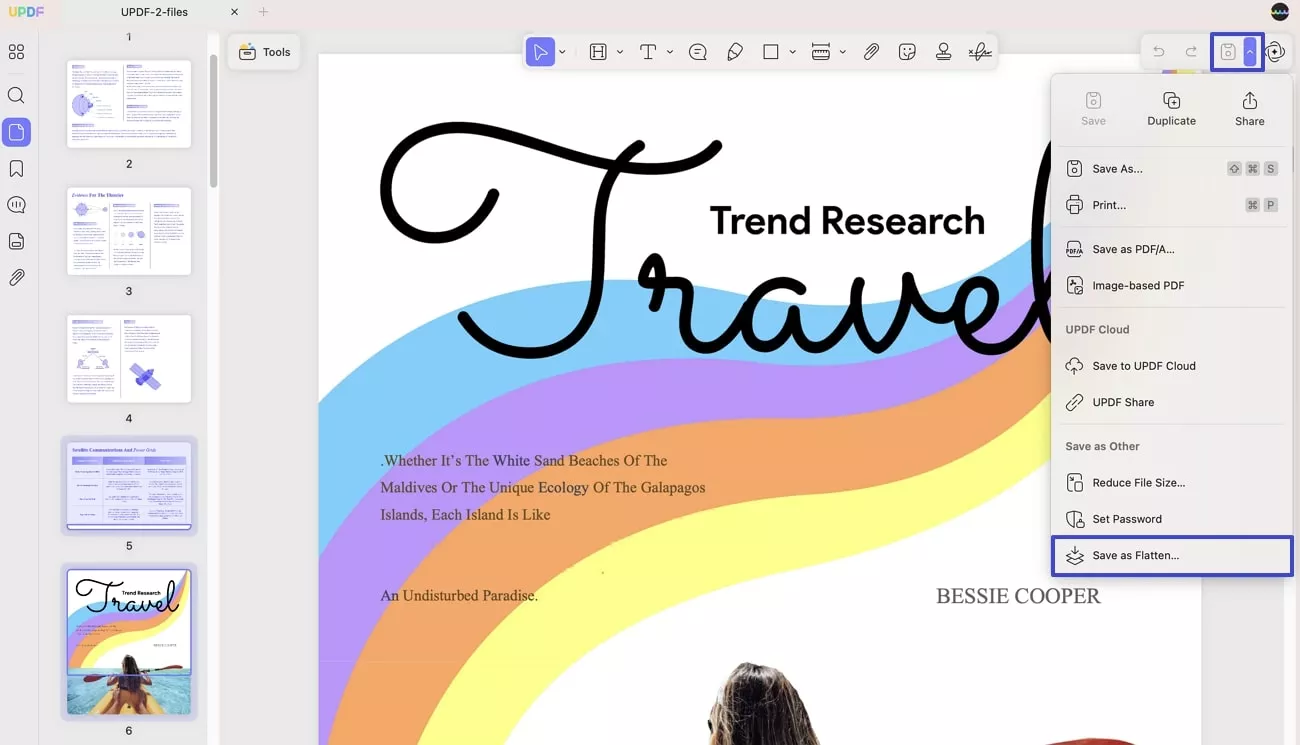Expand the cursor tool dropdown arrow

562,52
